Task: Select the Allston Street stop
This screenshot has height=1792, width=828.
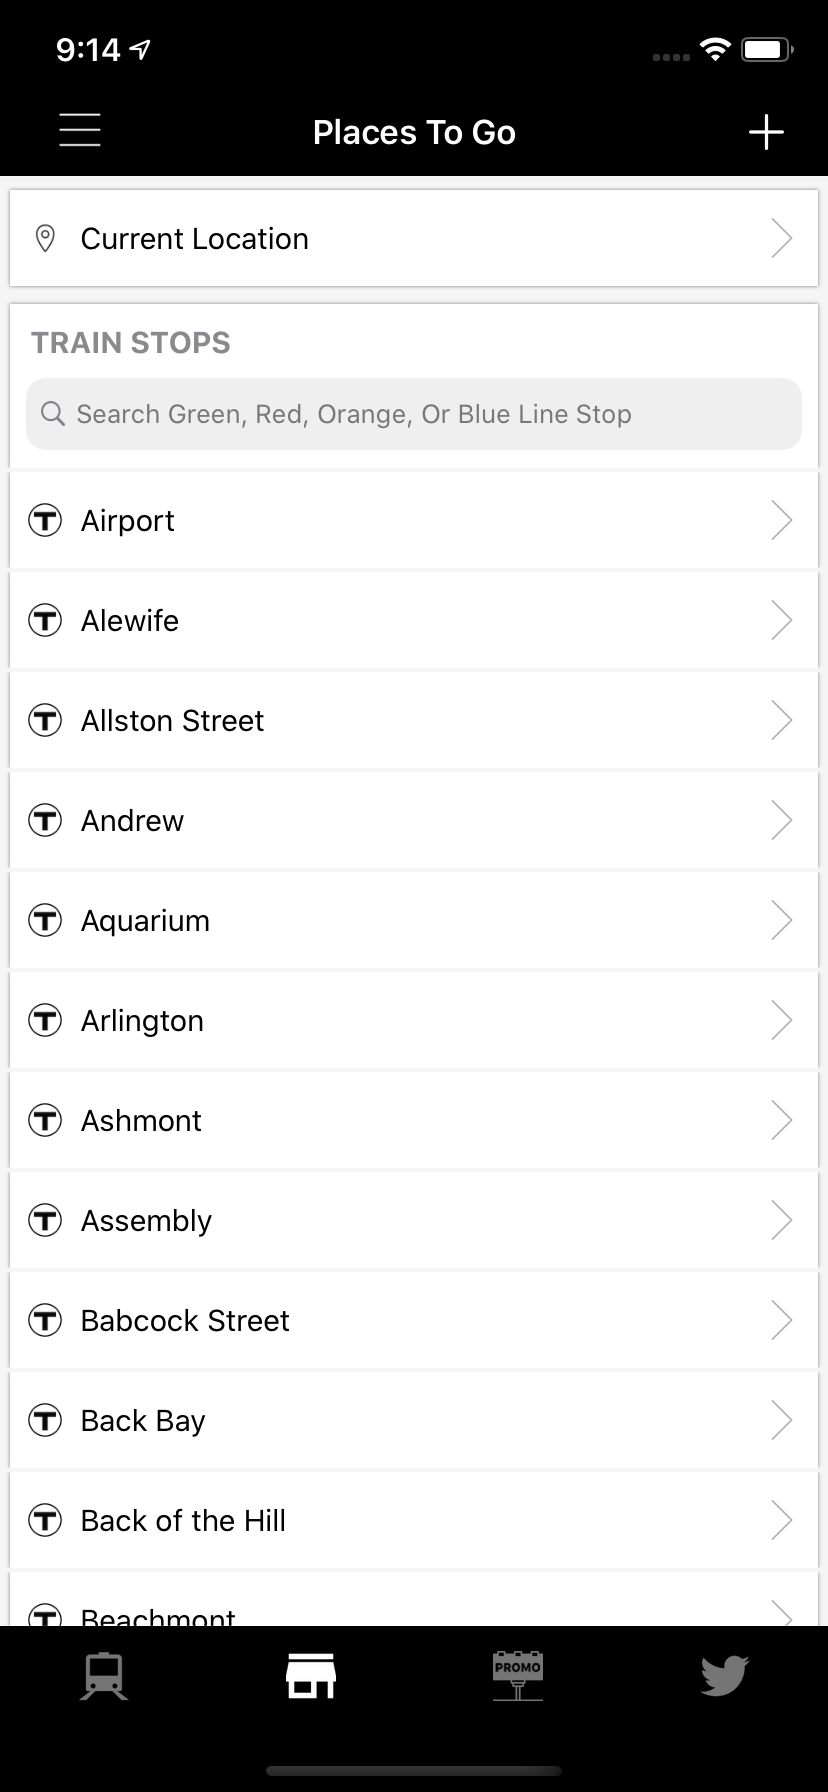Action: click(173, 721)
